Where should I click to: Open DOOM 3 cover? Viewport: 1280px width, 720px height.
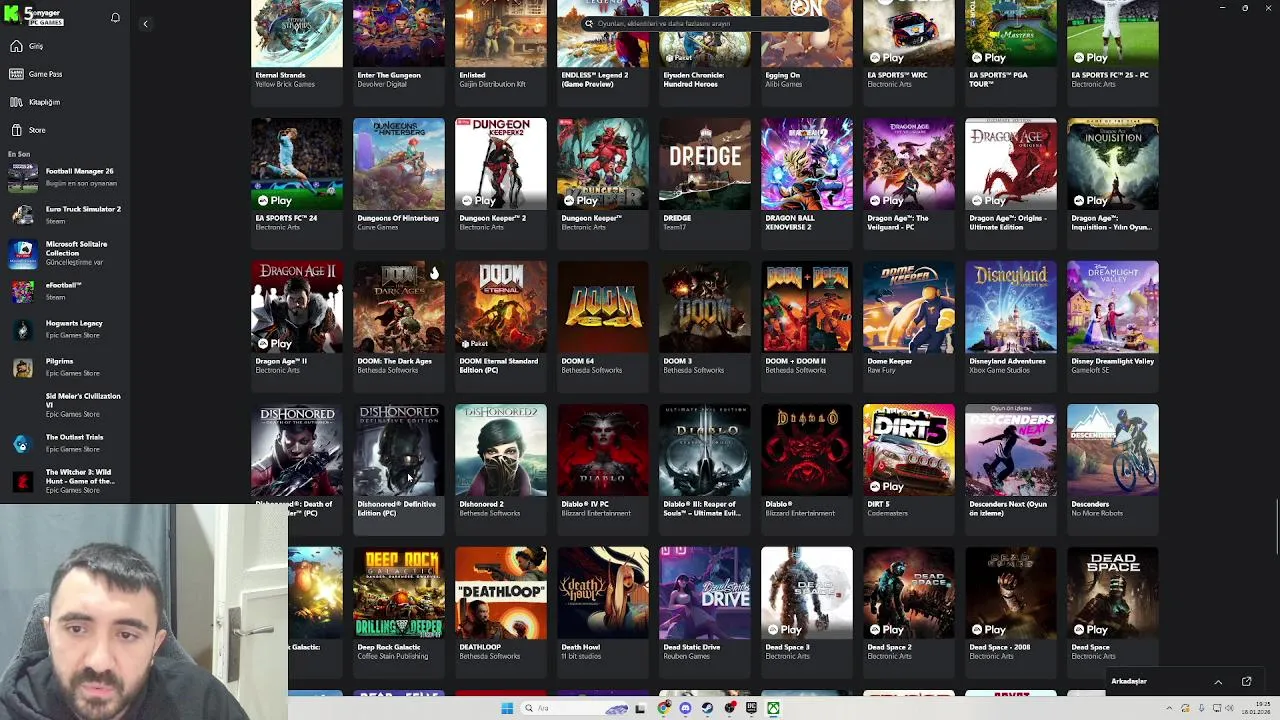pyautogui.click(x=704, y=307)
